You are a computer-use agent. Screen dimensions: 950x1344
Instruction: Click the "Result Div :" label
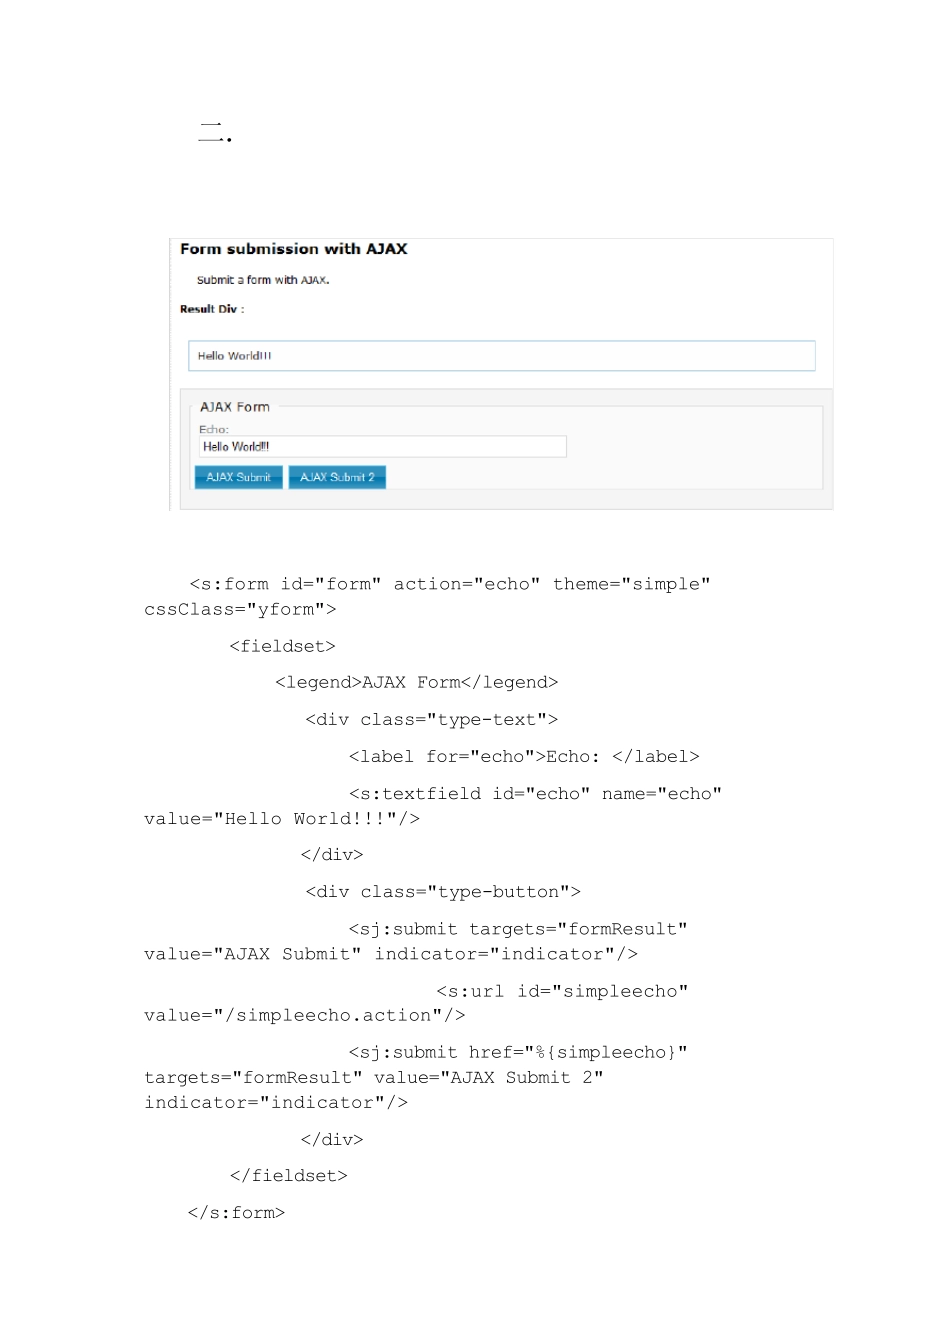[x=212, y=309]
